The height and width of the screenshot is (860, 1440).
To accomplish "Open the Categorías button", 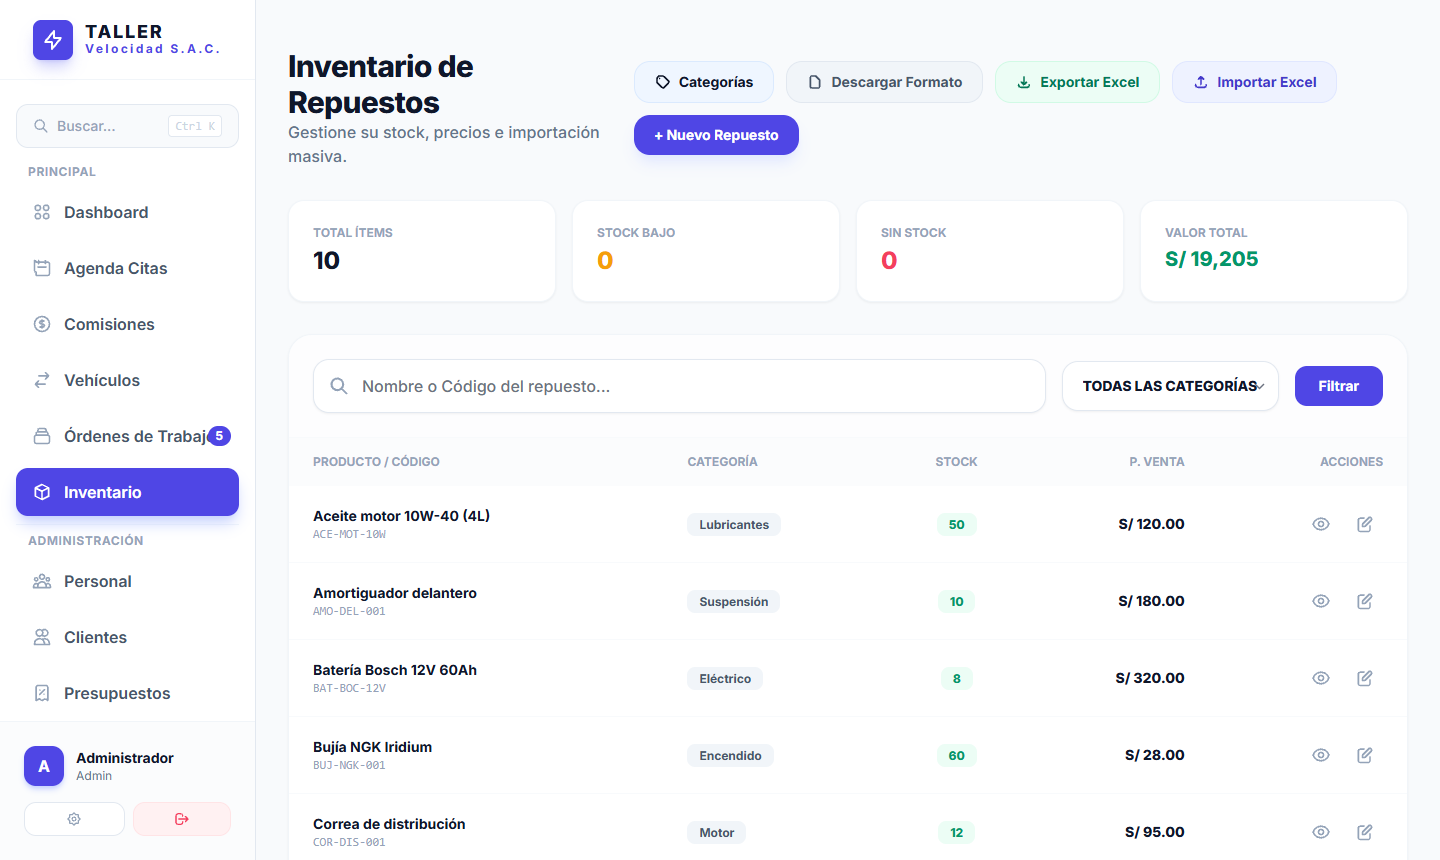I will coord(704,82).
